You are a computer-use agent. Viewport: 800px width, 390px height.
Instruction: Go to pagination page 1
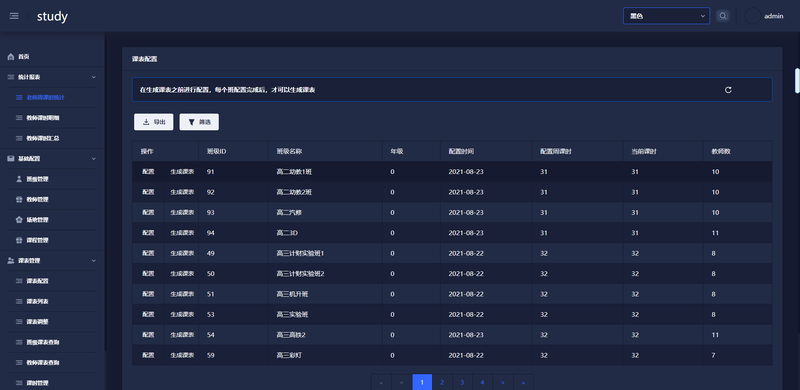pos(422,382)
